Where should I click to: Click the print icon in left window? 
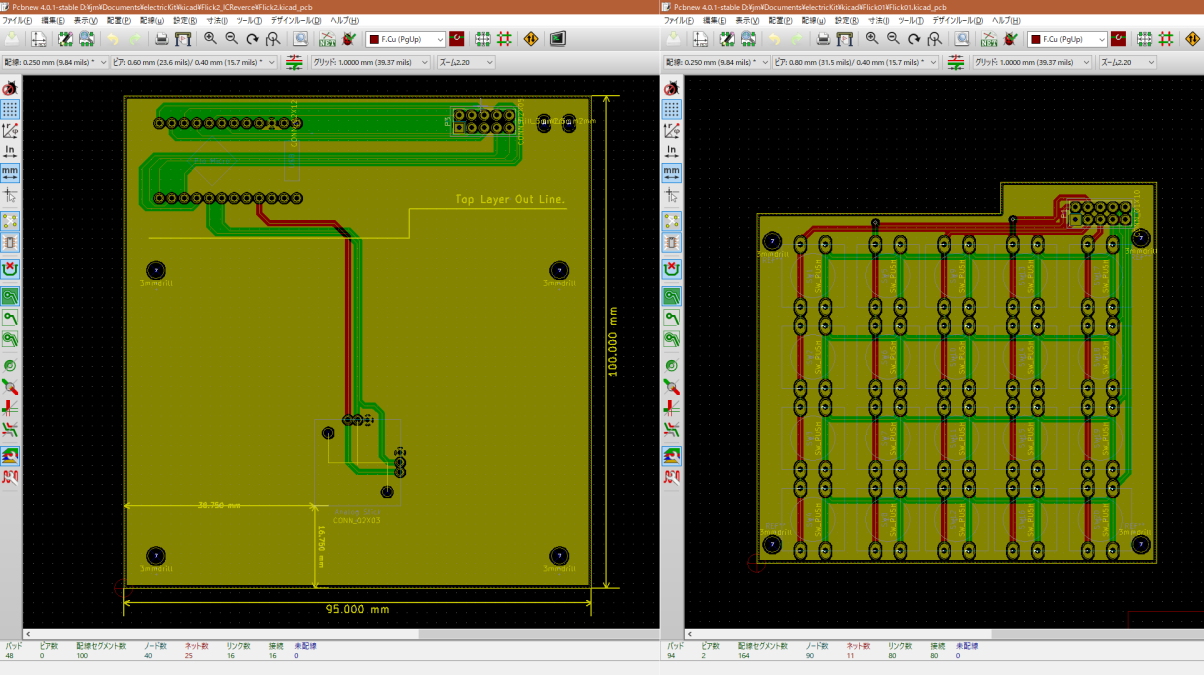(161, 39)
